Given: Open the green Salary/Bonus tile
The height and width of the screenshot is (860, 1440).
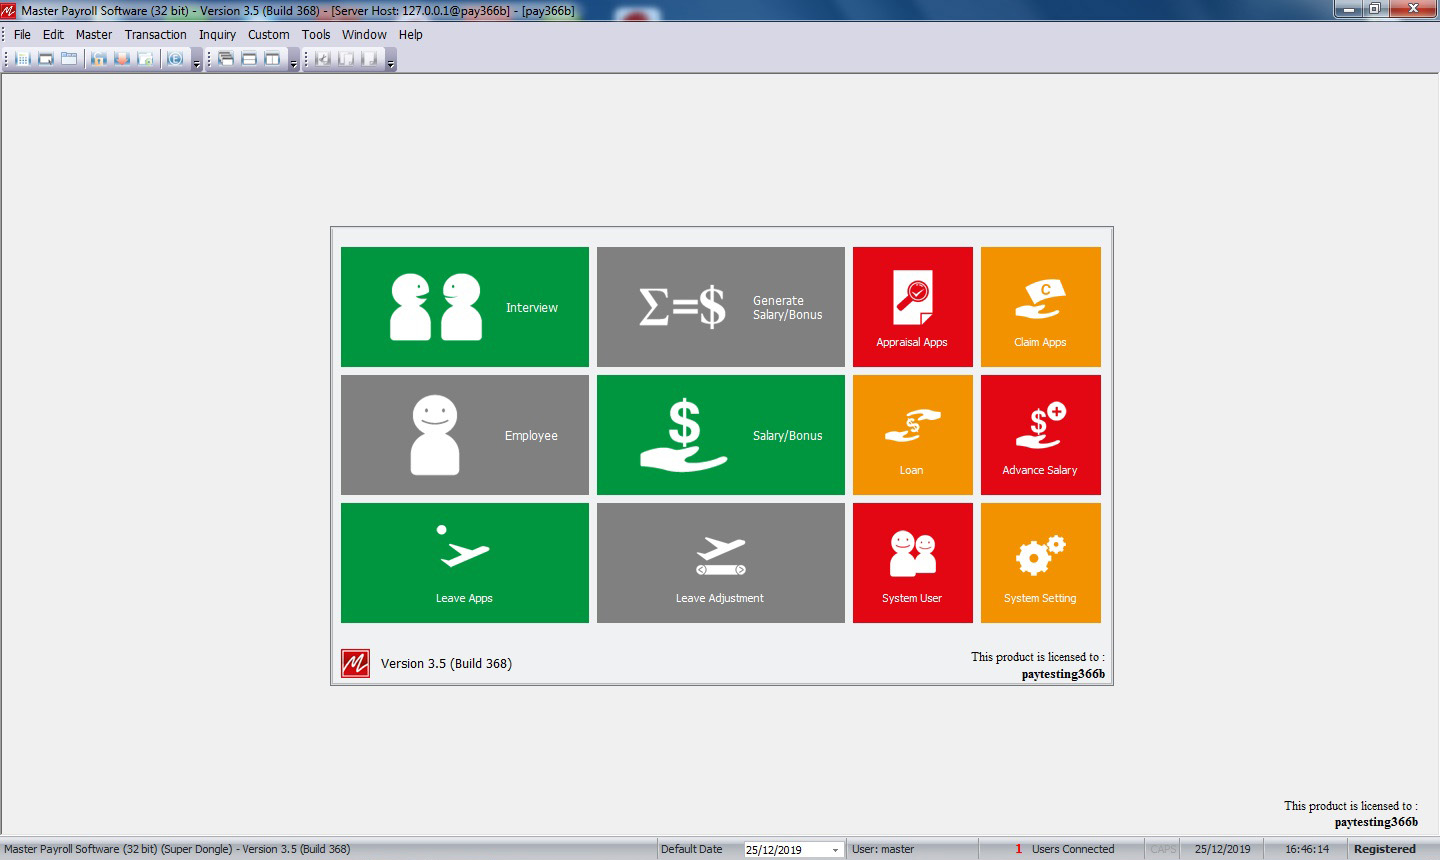Looking at the screenshot, I should [x=721, y=435].
